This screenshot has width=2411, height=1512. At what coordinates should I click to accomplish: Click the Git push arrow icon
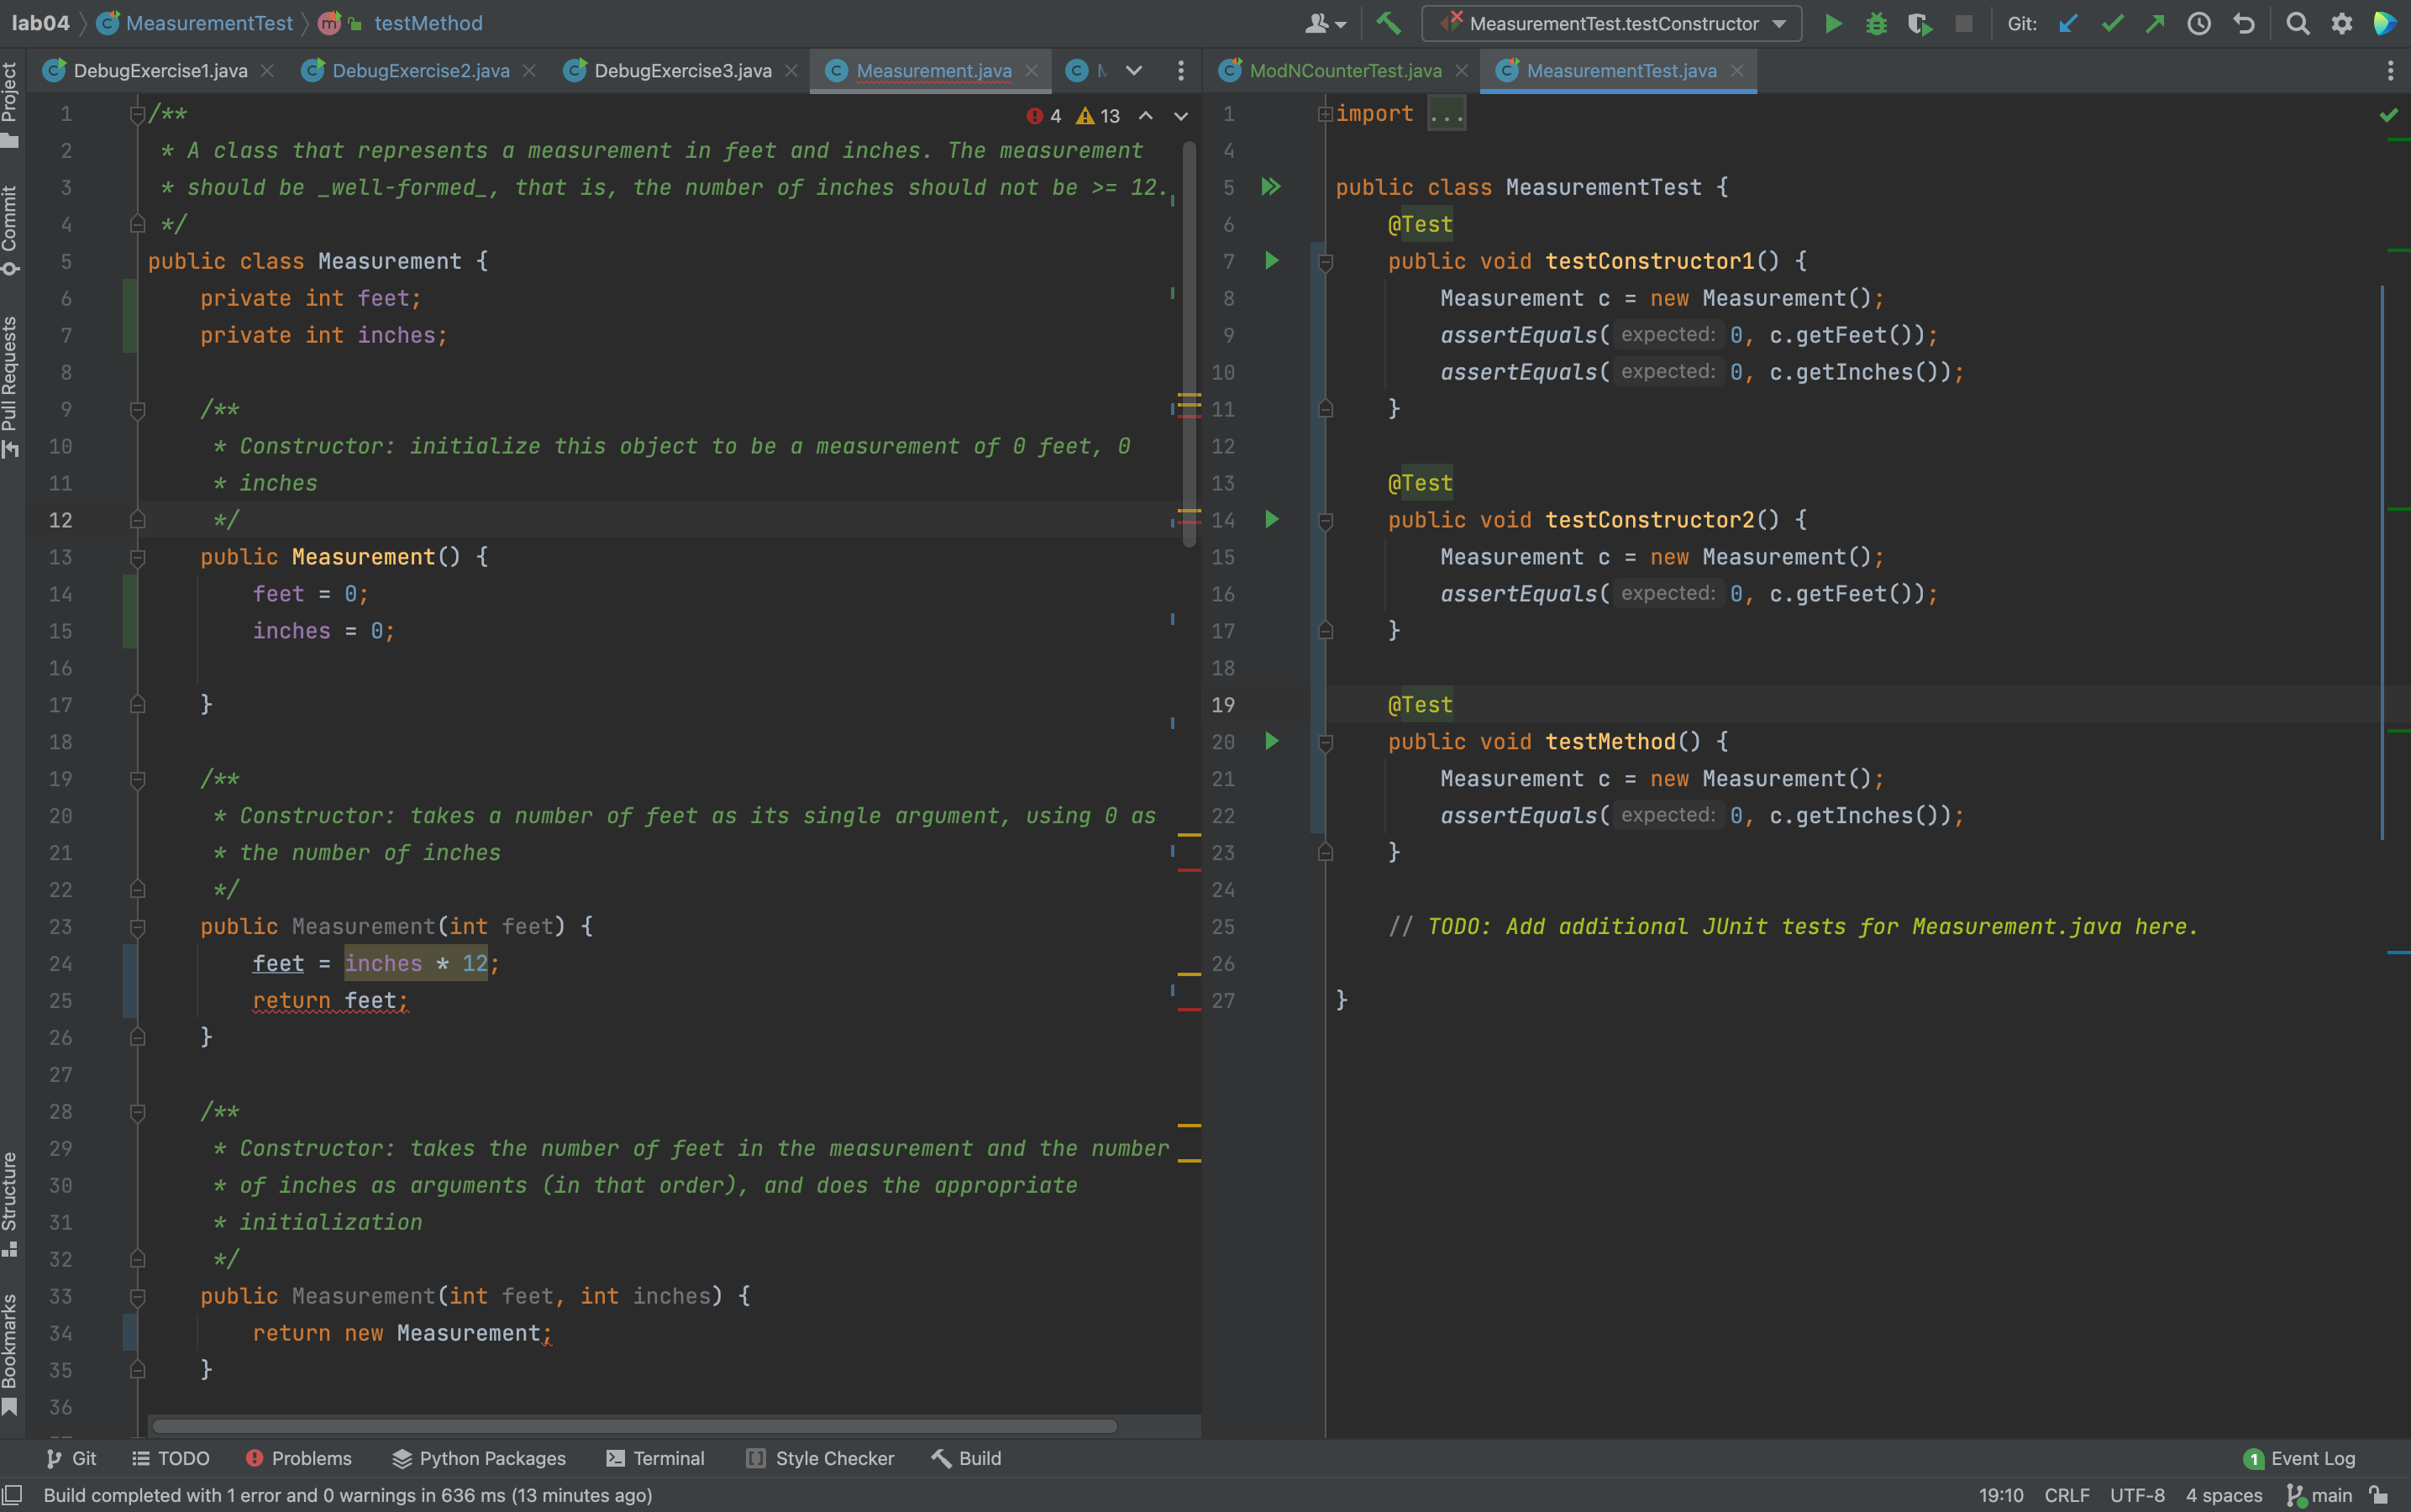pyautogui.click(x=2155, y=24)
